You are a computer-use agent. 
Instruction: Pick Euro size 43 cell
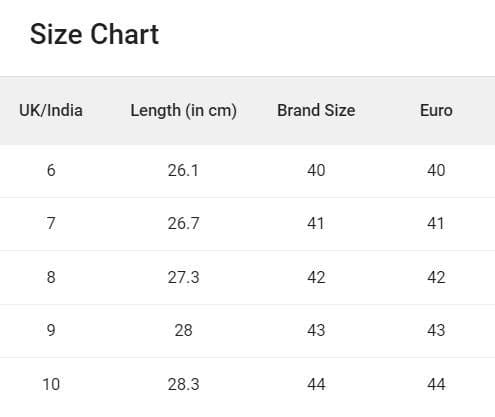436,330
